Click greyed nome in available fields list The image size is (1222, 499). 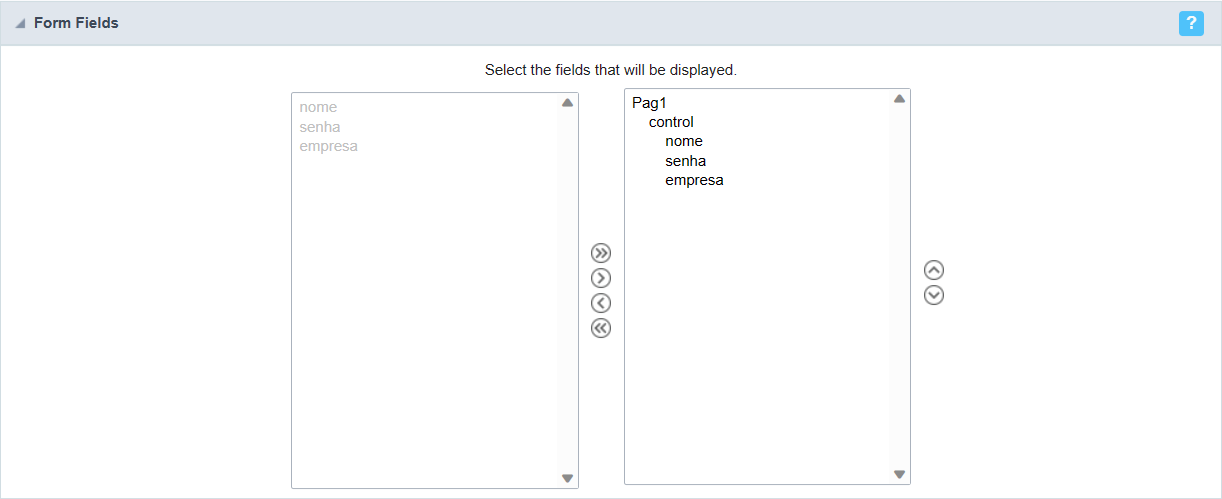318,107
